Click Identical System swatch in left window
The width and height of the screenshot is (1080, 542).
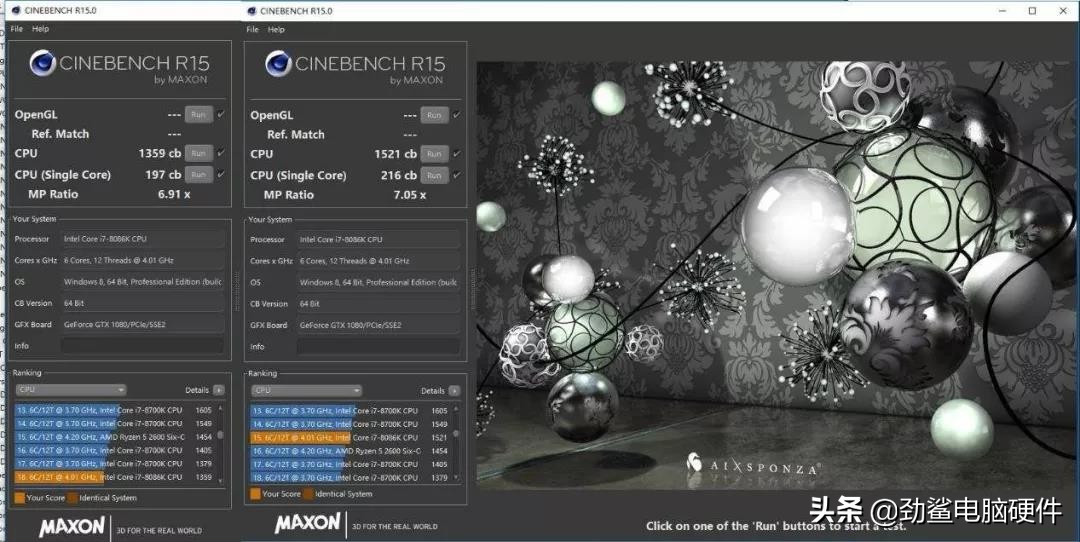coord(72,497)
